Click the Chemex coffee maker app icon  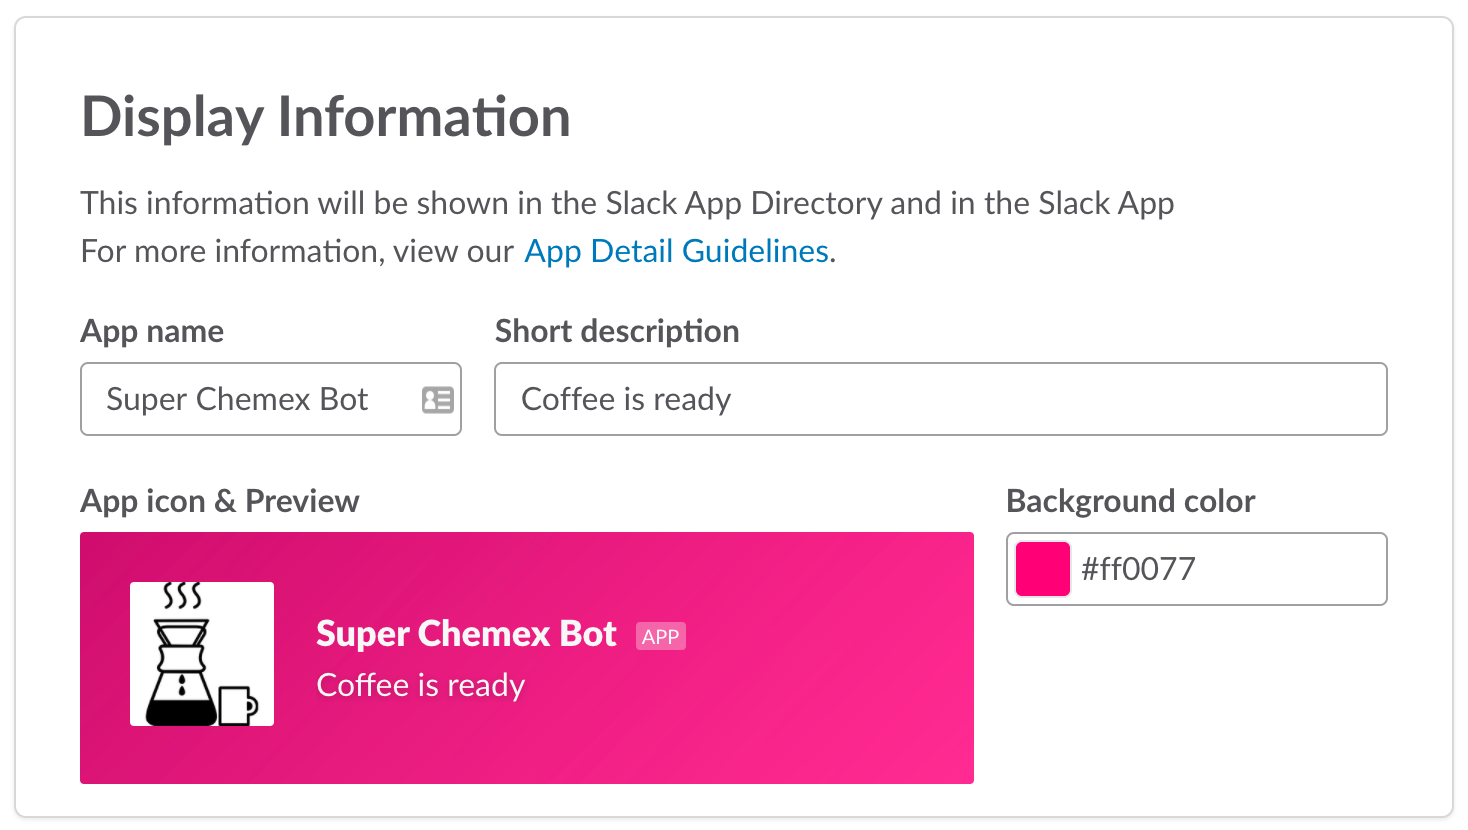pyautogui.click(x=201, y=654)
